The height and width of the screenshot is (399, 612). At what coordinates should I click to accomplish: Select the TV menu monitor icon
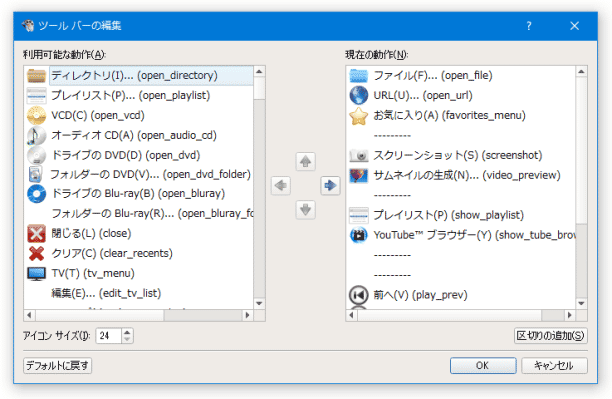click(x=36, y=273)
